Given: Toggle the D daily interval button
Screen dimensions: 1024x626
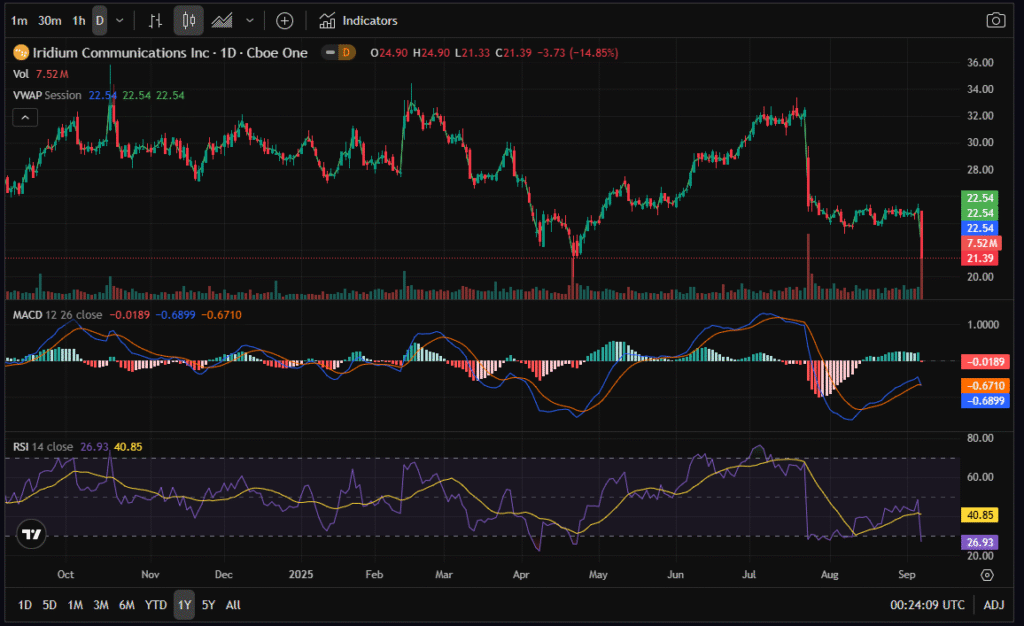Looking at the screenshot, I should pyautogui.click(x=99, y=20).
